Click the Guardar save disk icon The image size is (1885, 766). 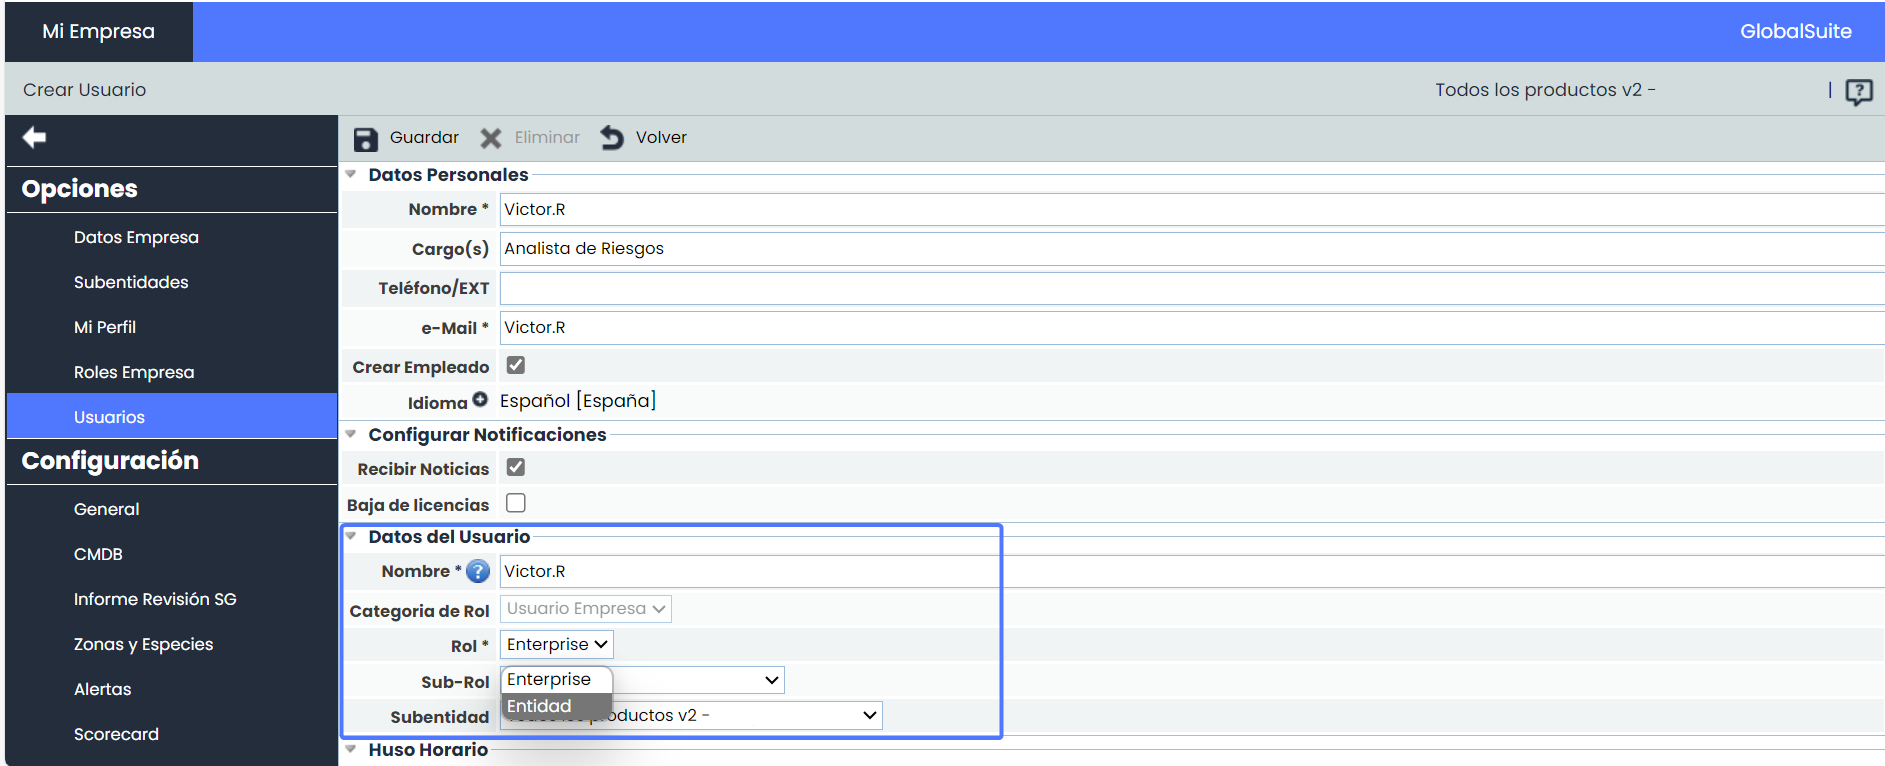tap(366, 139)
